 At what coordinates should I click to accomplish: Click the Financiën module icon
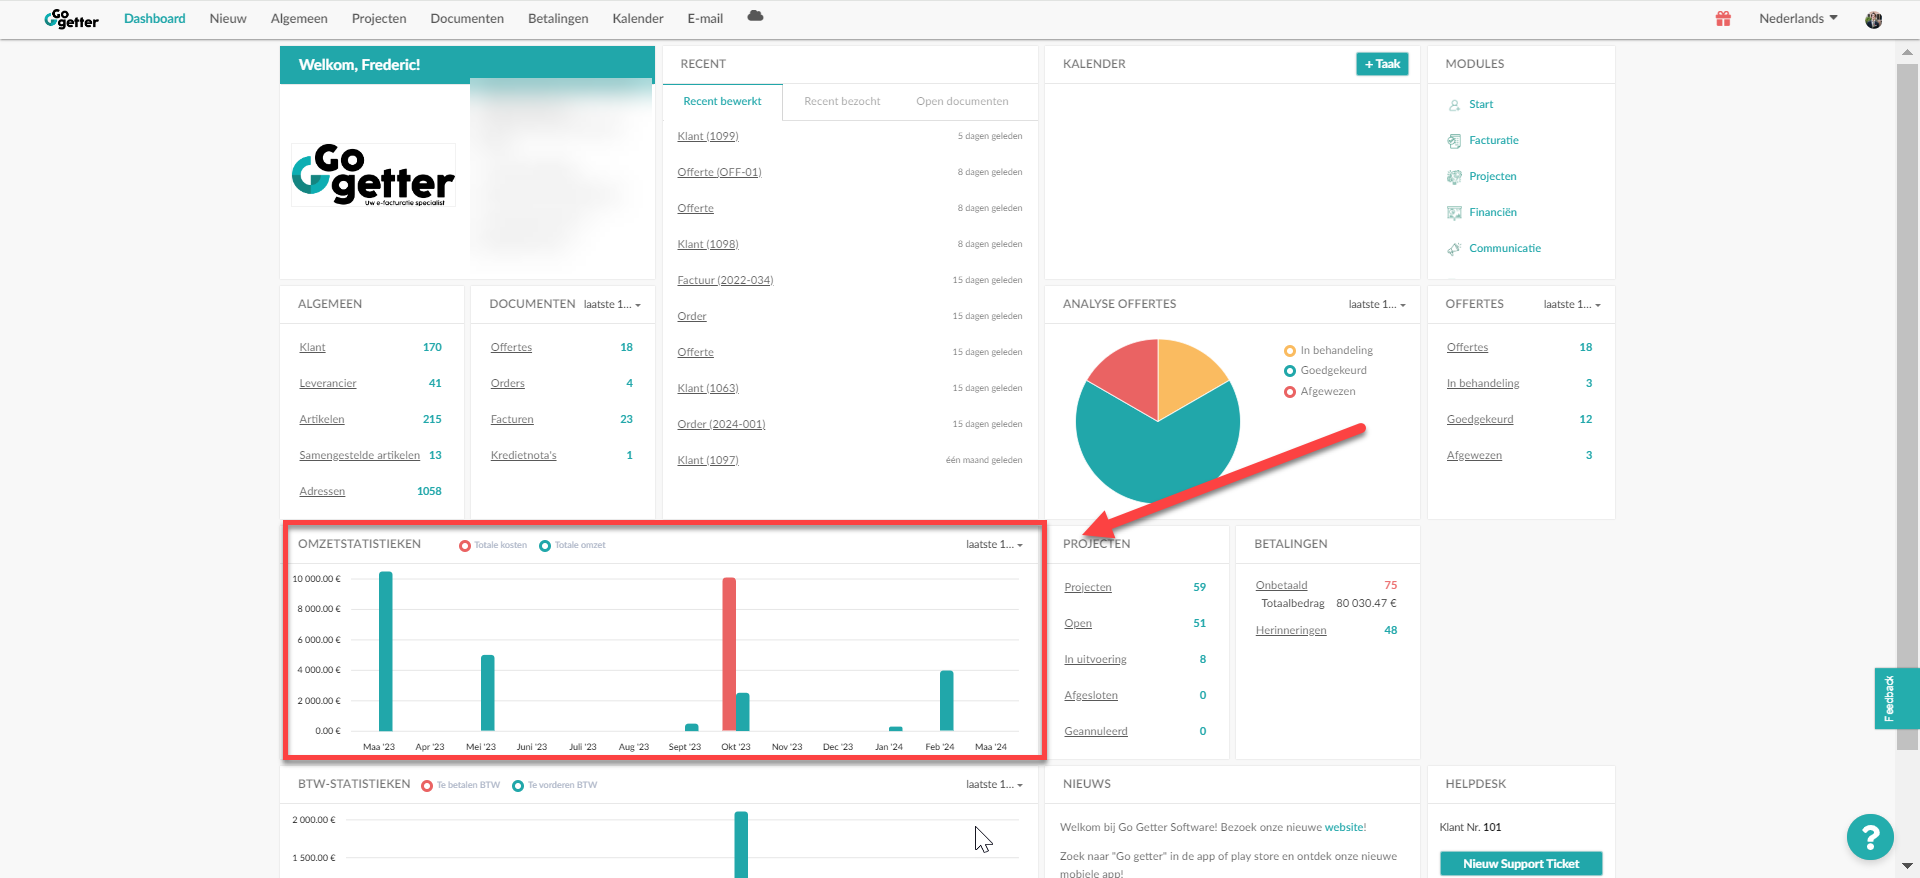[1454, 213]
